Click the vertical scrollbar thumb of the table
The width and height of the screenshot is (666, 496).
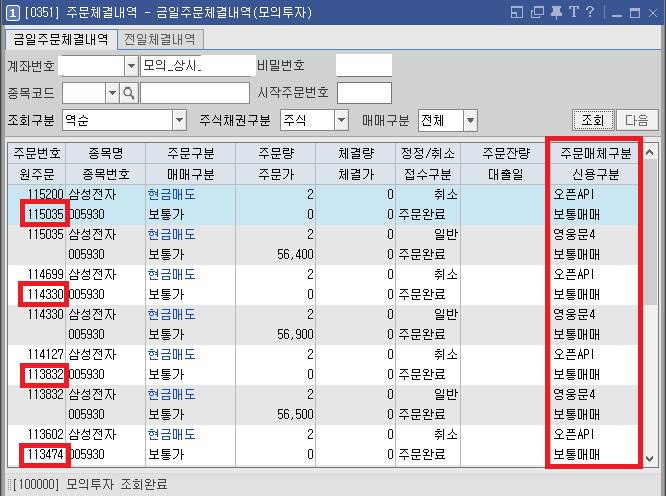point(650,234)
